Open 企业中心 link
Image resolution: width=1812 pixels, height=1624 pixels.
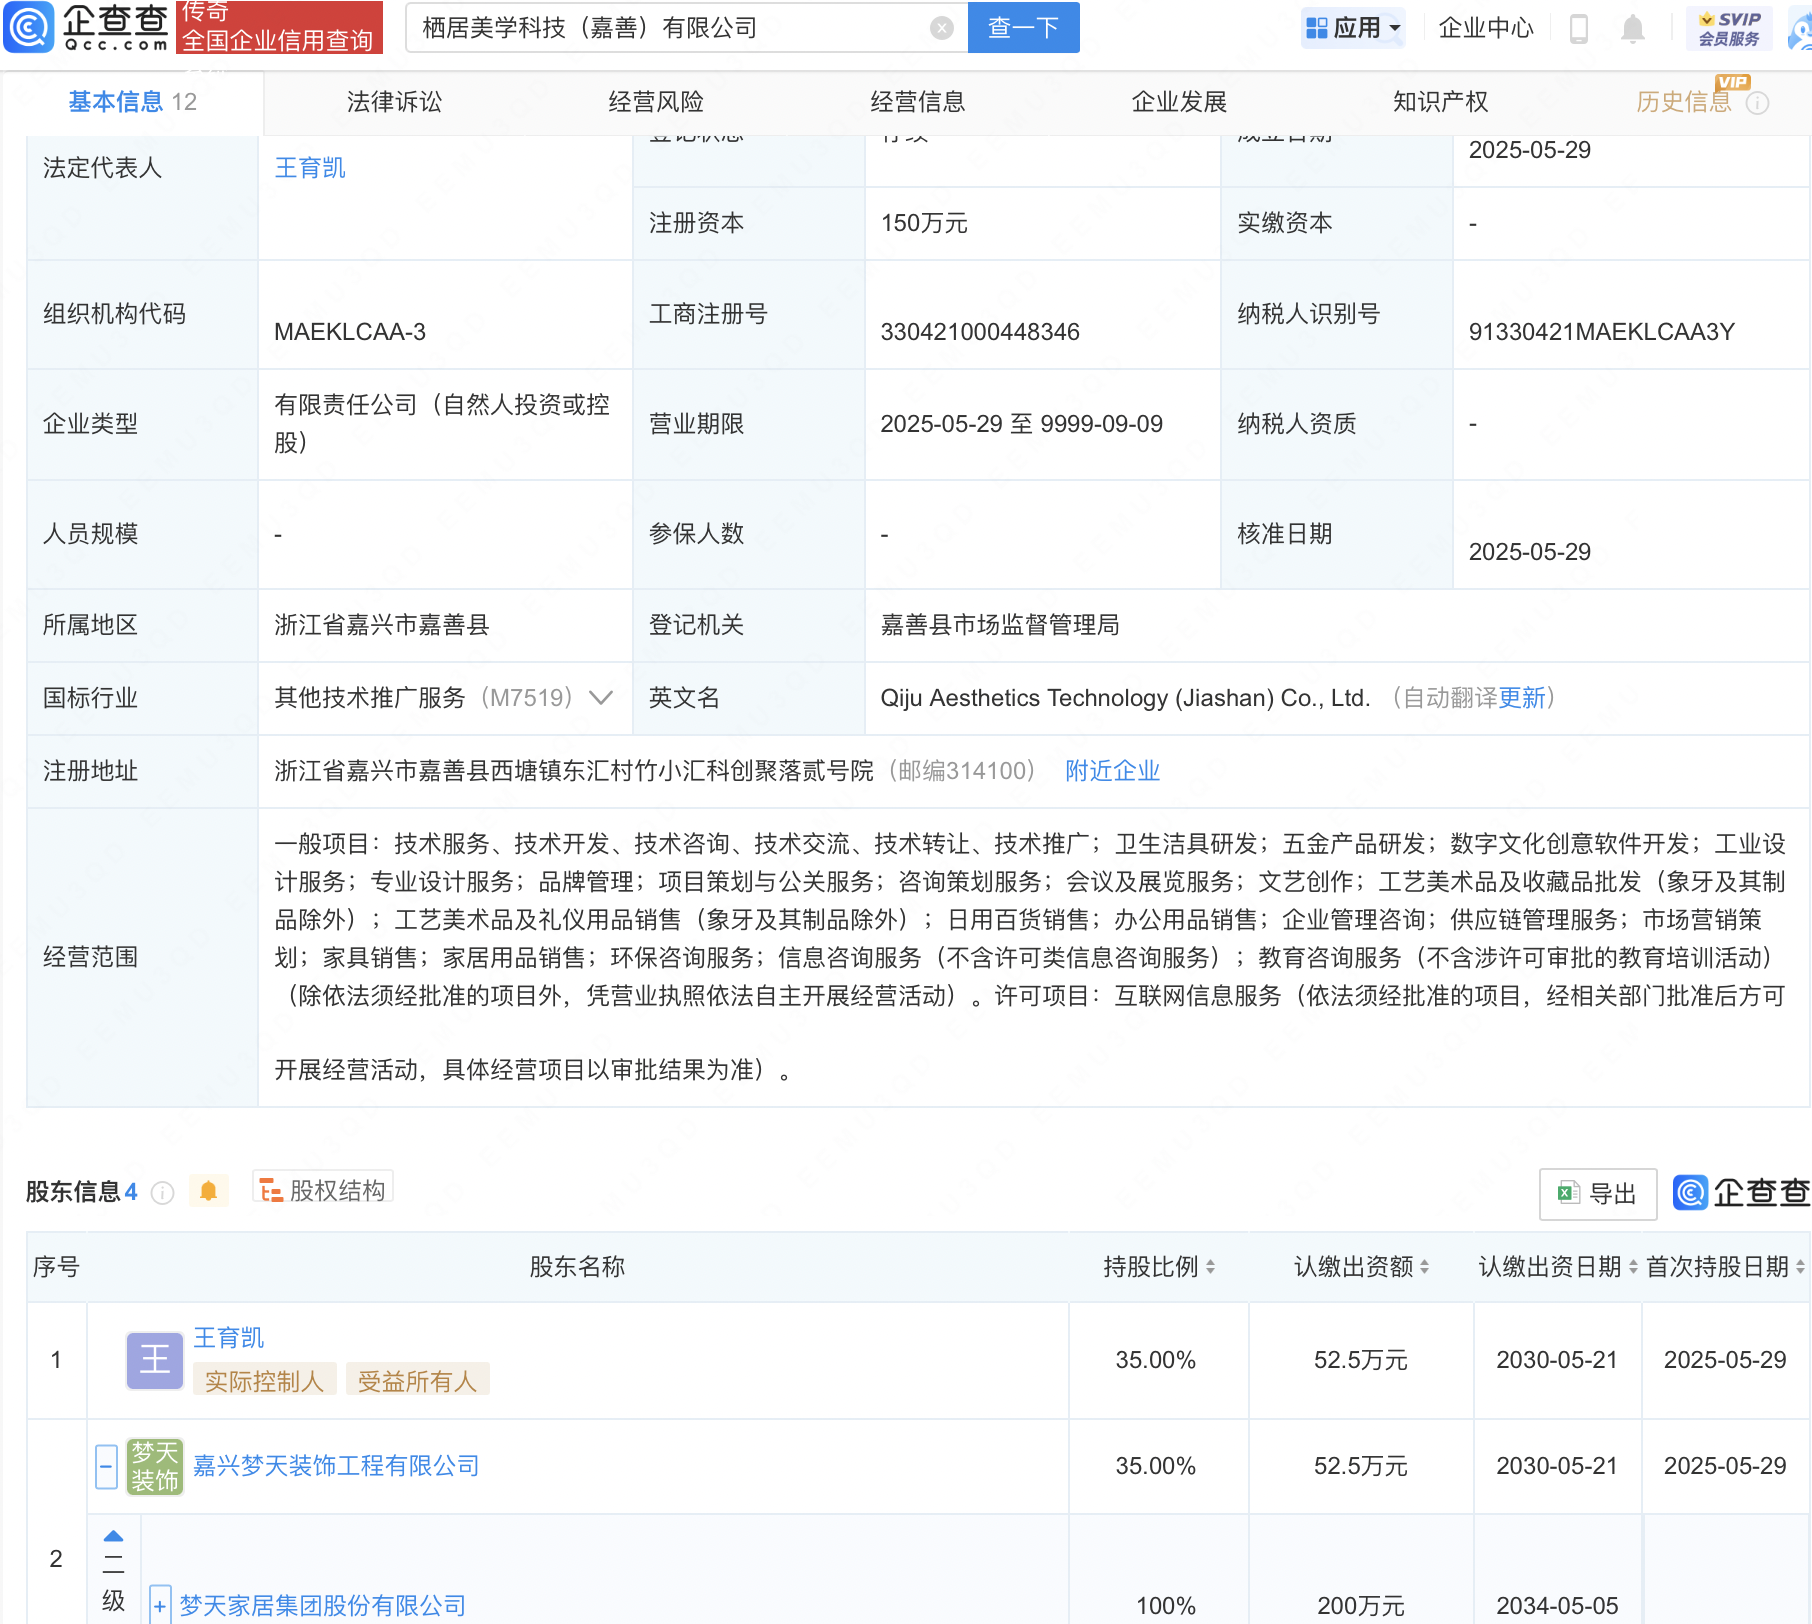1486,28
